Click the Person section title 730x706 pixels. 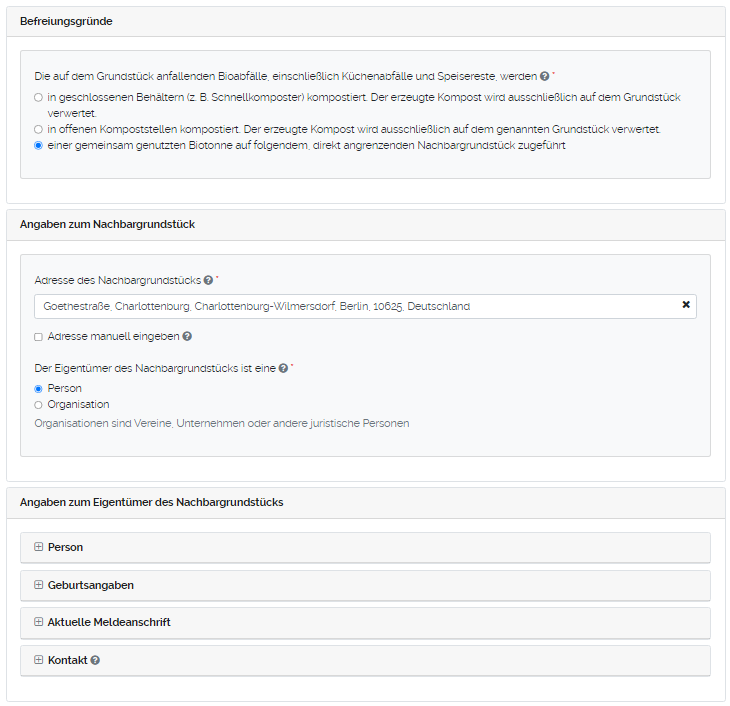pos(65,547)
